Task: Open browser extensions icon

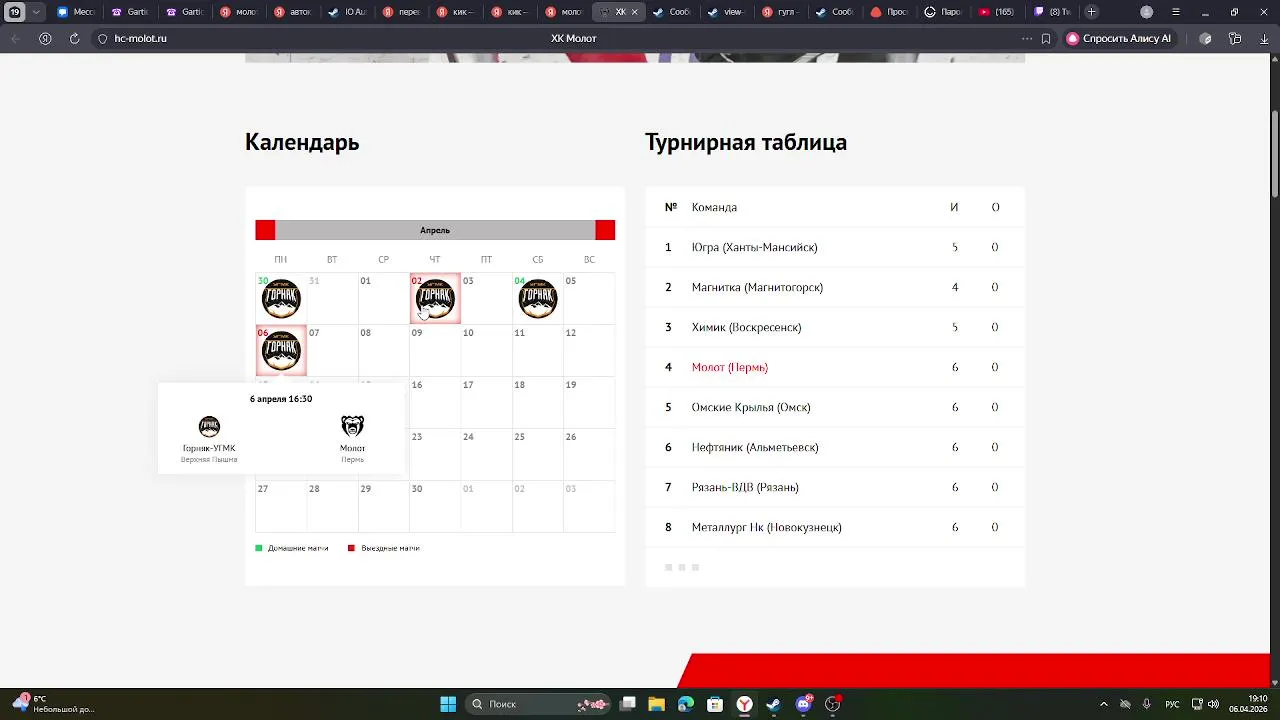Action: [1205, 38]
